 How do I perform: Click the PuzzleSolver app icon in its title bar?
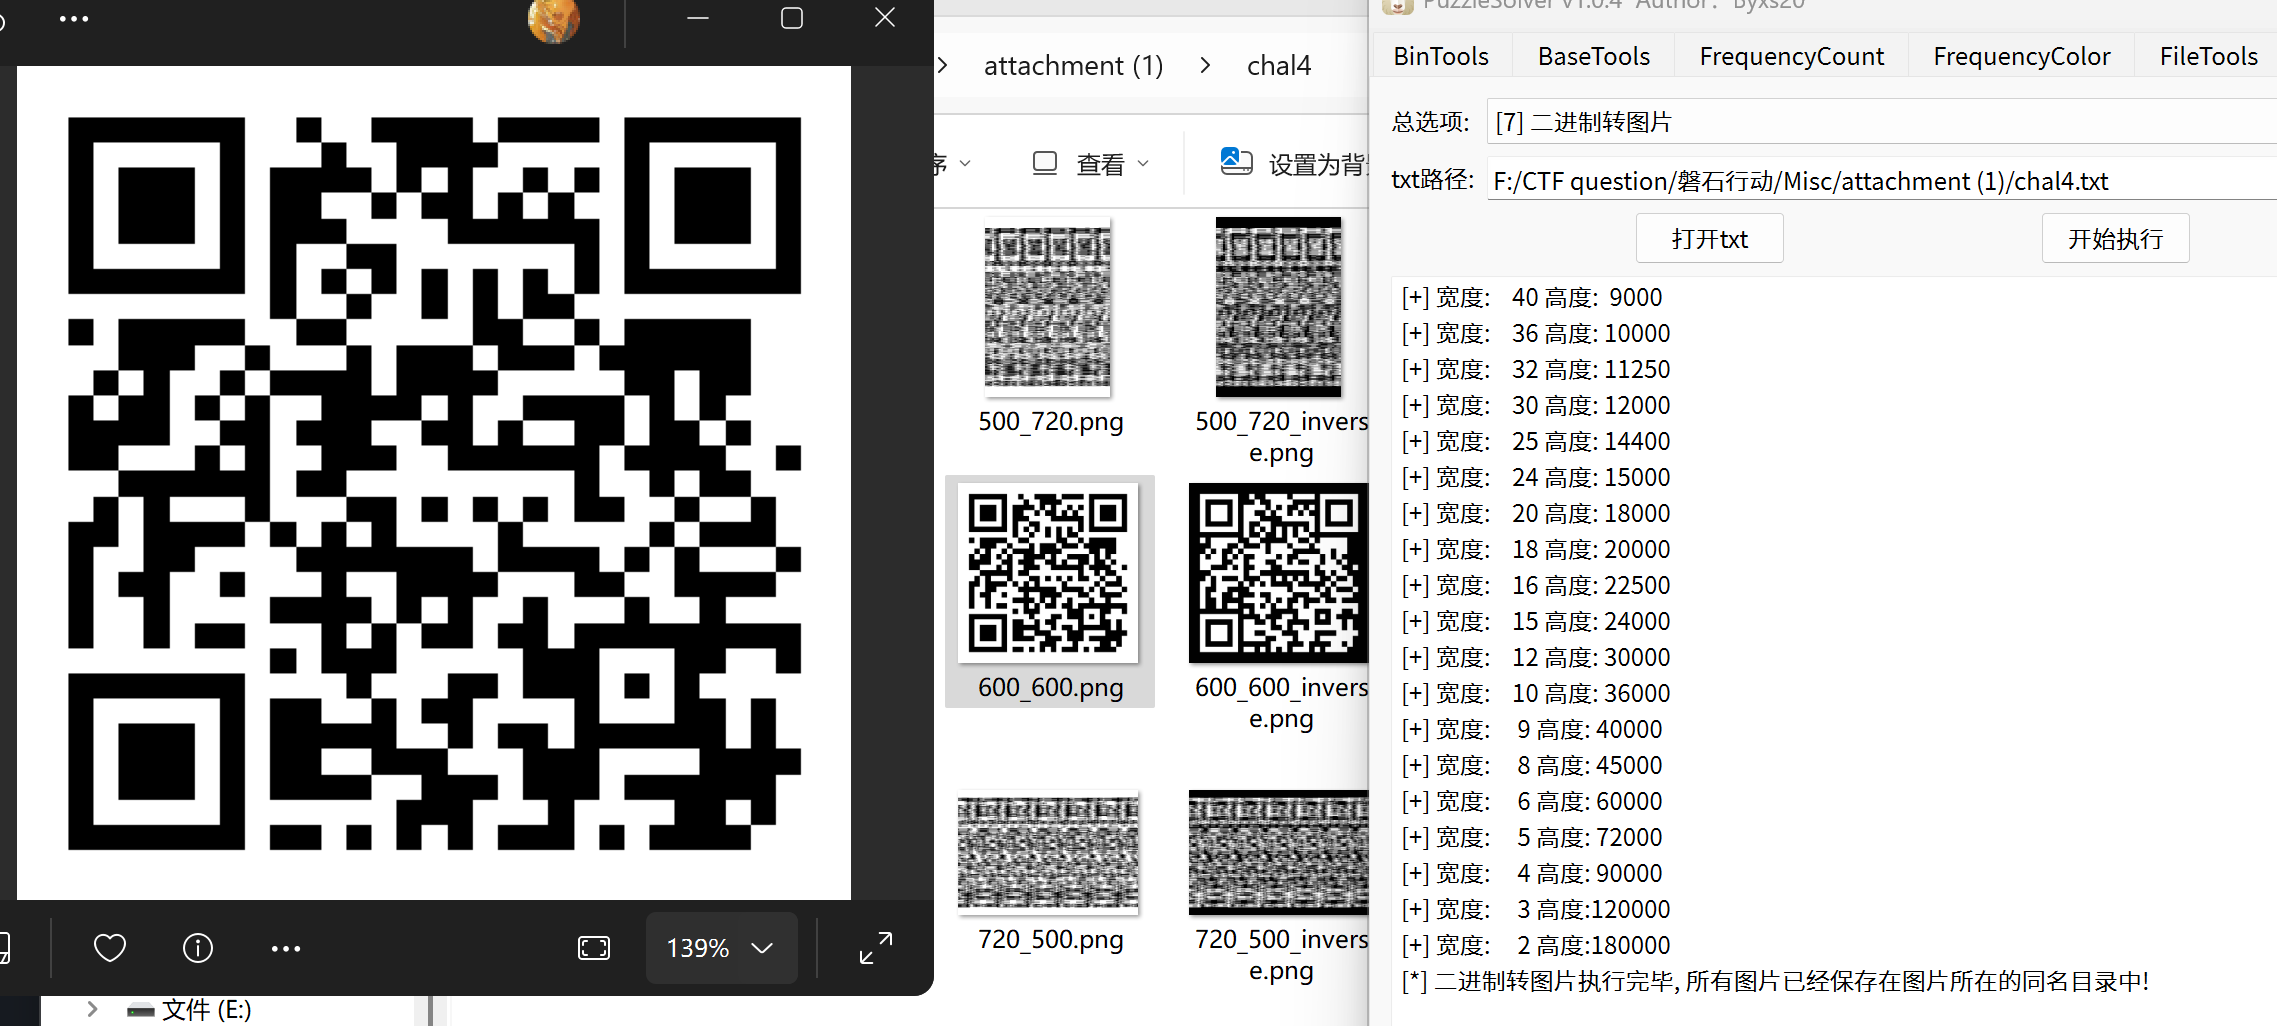(x=1397, y=5)
